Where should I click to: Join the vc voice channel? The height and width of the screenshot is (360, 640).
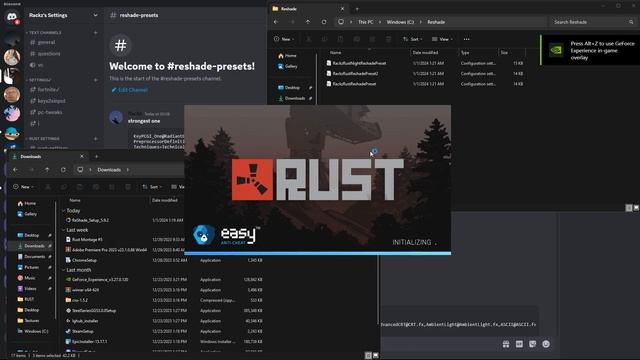(x=40, y=65)
